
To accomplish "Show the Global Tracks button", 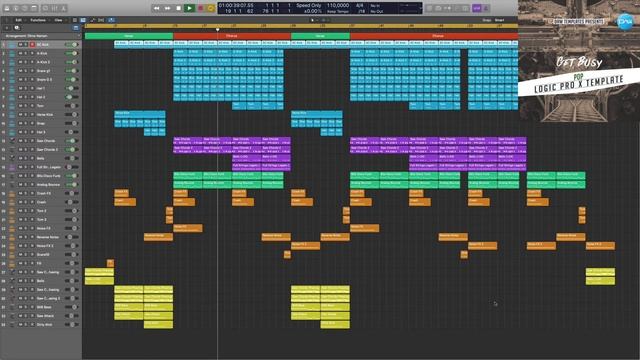I will pyautogui.click(x=76, y=28).
